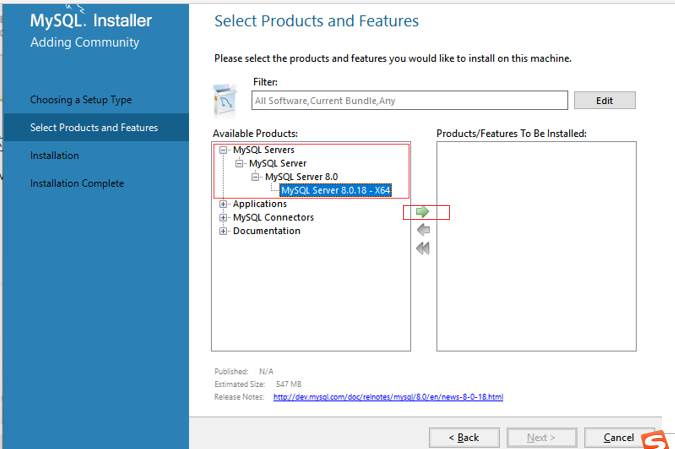Image resolution: width=675 pixels, height=449 pixels.
Task: Select the Applications tree label
Action: coord(260,204)
